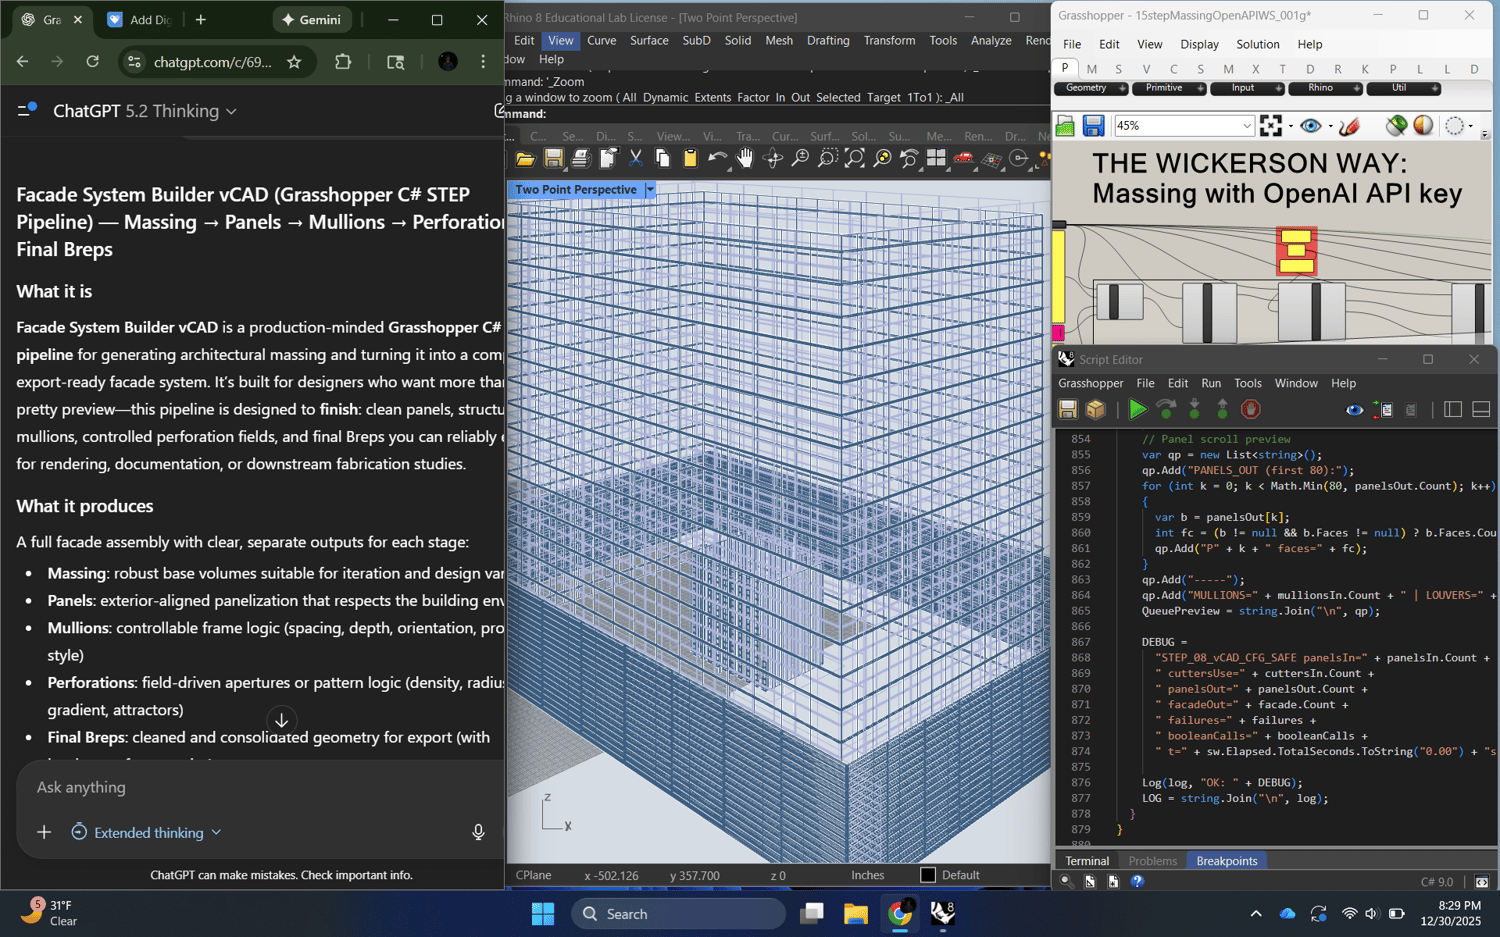Click the Zoom Extents magnifier icon

[854, 158]
